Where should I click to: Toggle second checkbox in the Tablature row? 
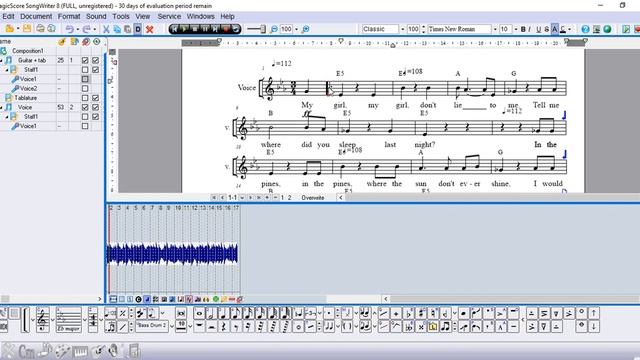[96, 98]
